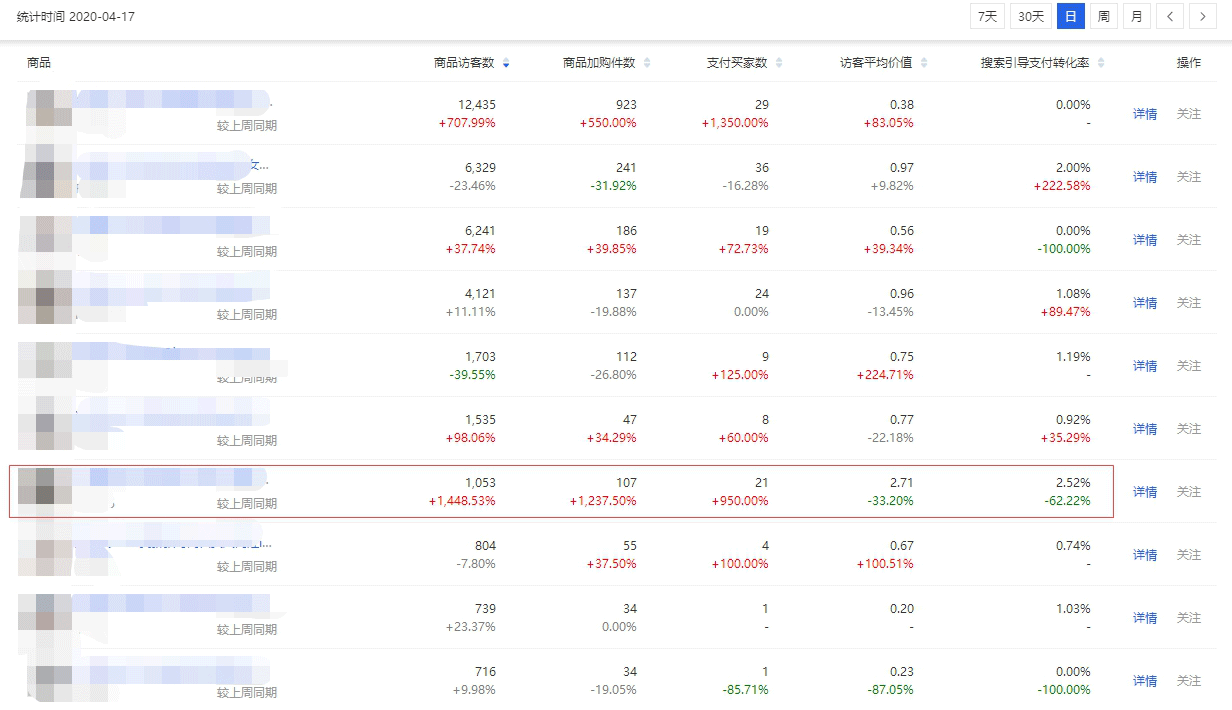Sort by 支付买家数 column sort icon
Viewport: 1232px width, 710px height.
tap(779, 63)
